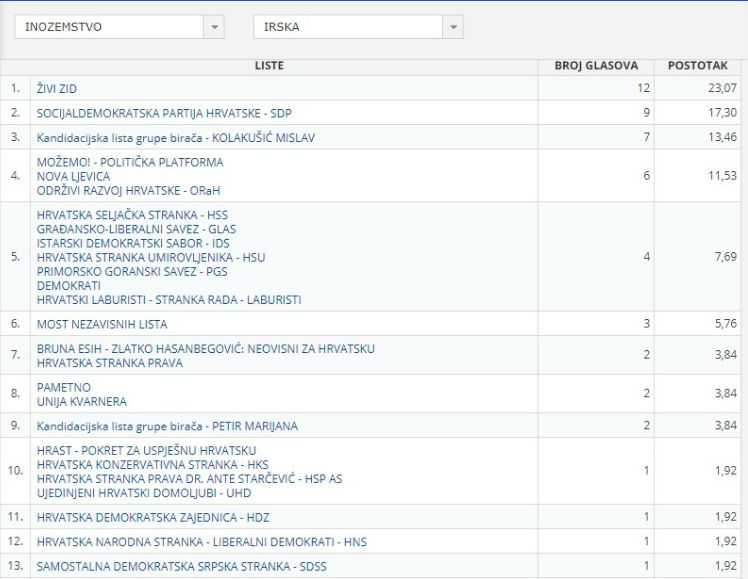Open the IRSKA dropdown arrow
Image resolution: width=748 pixels, height=579 pixels.
453,27
